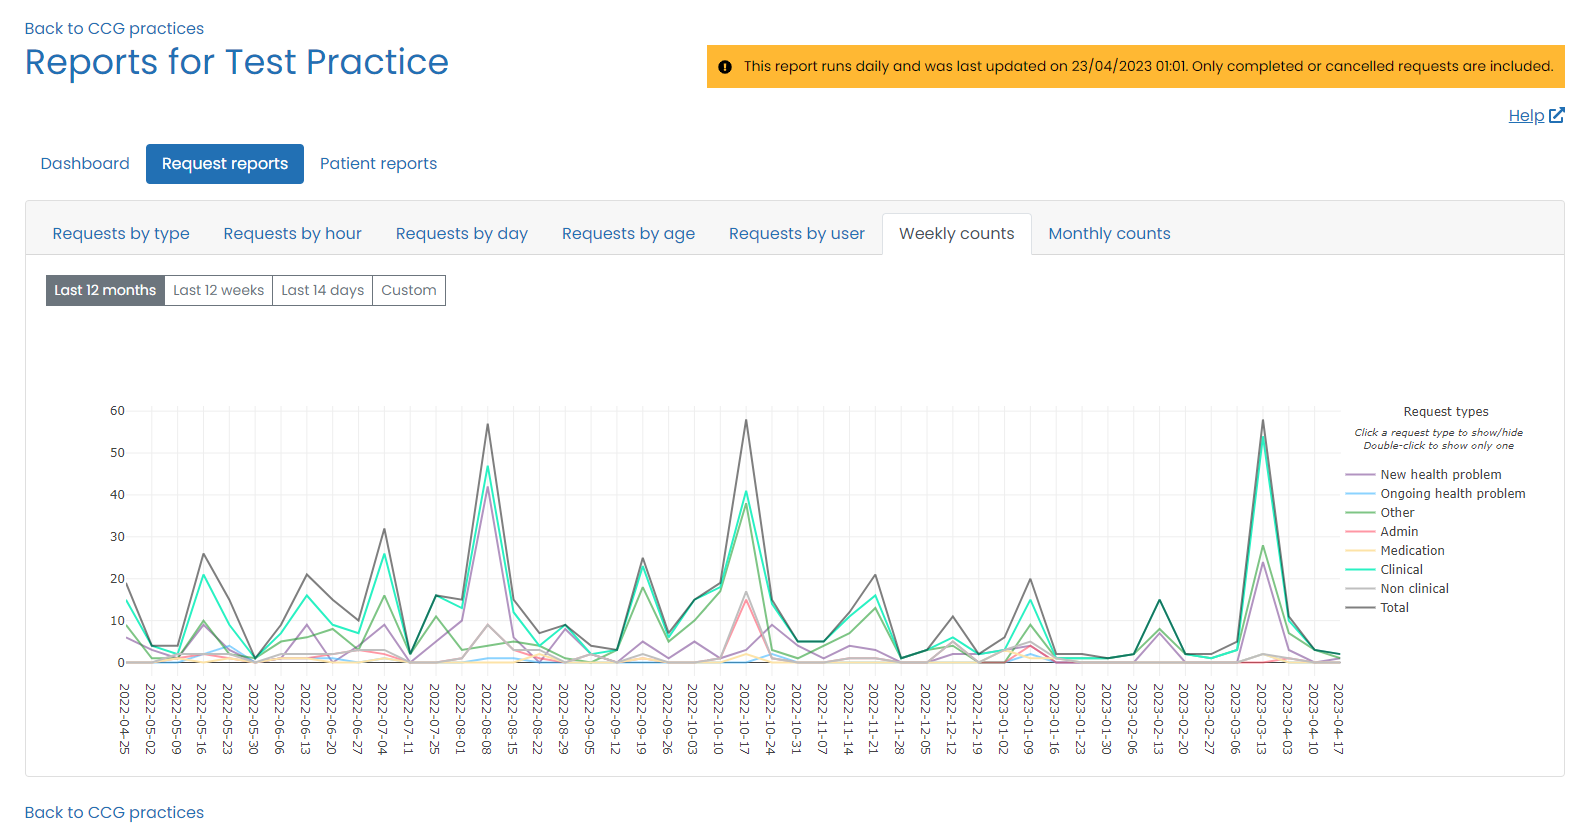Open the Custom date range option
This screenshot has width=1582, height=833.
pos(408,291)
